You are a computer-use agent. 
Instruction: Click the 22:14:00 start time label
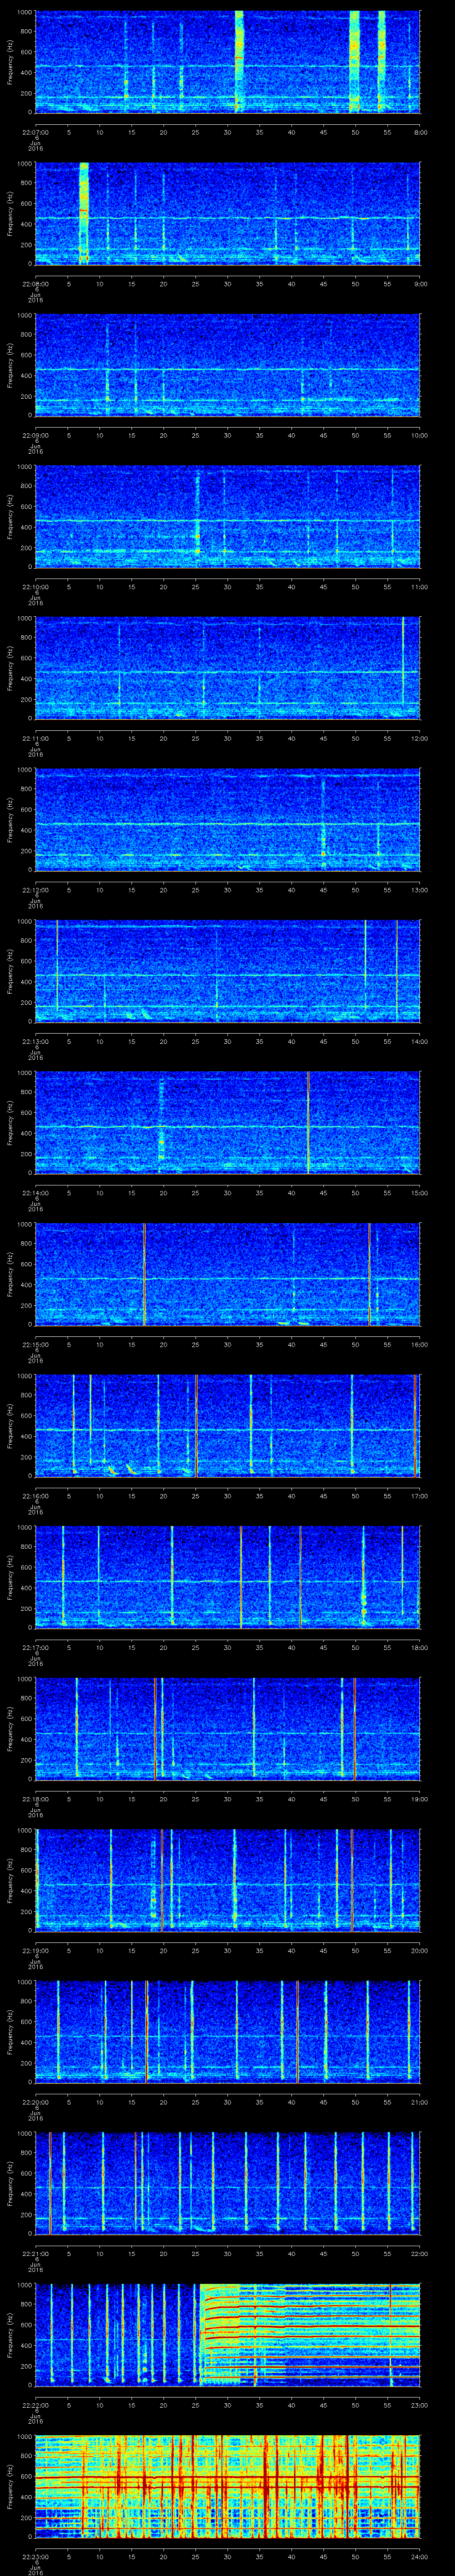35,1193
